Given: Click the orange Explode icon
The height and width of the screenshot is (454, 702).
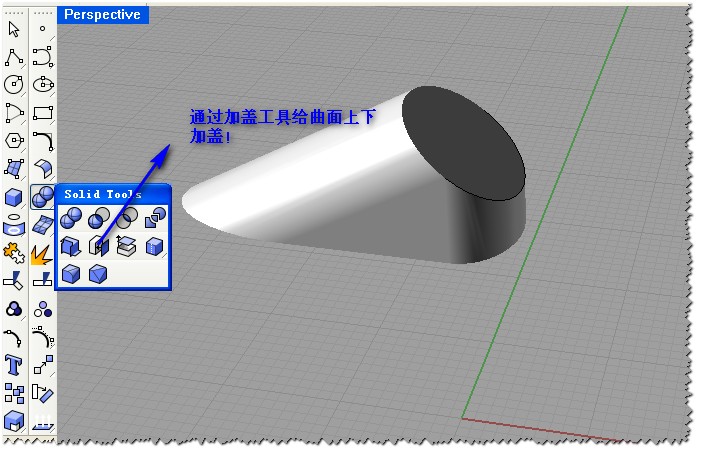Looking at the screenshot, I should pyautogui.click(x=42, y=254).
